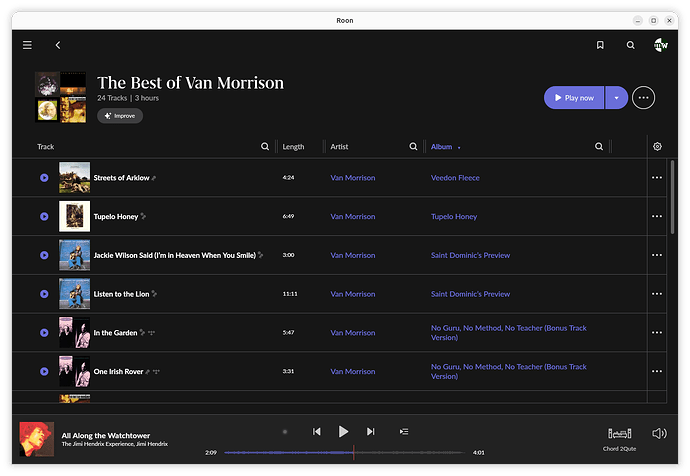The width and height of the screenshot is (690, 476).
Task: Open the hamburger navigation menu
Action: [27, 45]
